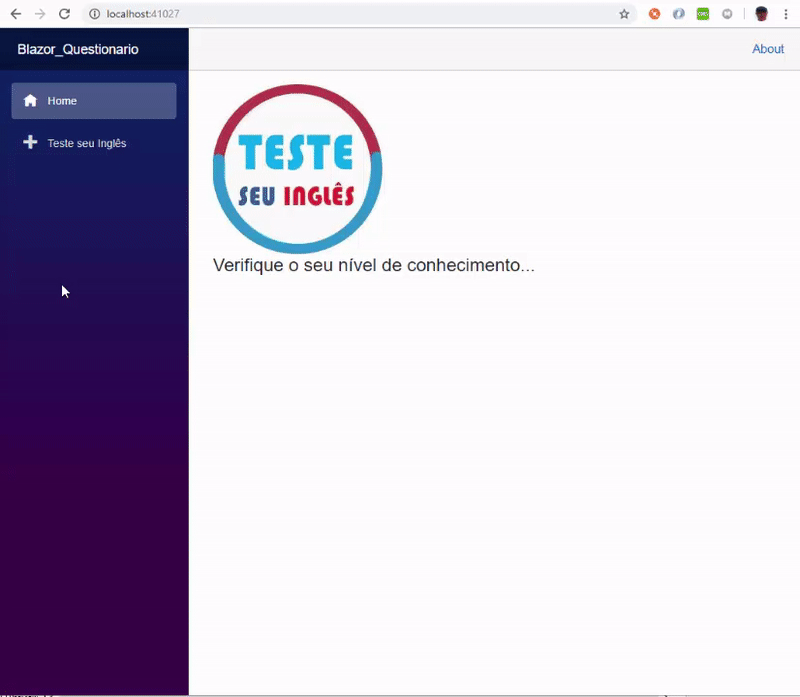Image resolution: width=800 pixels, height=697 pixels.
Task: Bookmark this page with star icon
Action: pyautogui.click(x=624, y=14)
